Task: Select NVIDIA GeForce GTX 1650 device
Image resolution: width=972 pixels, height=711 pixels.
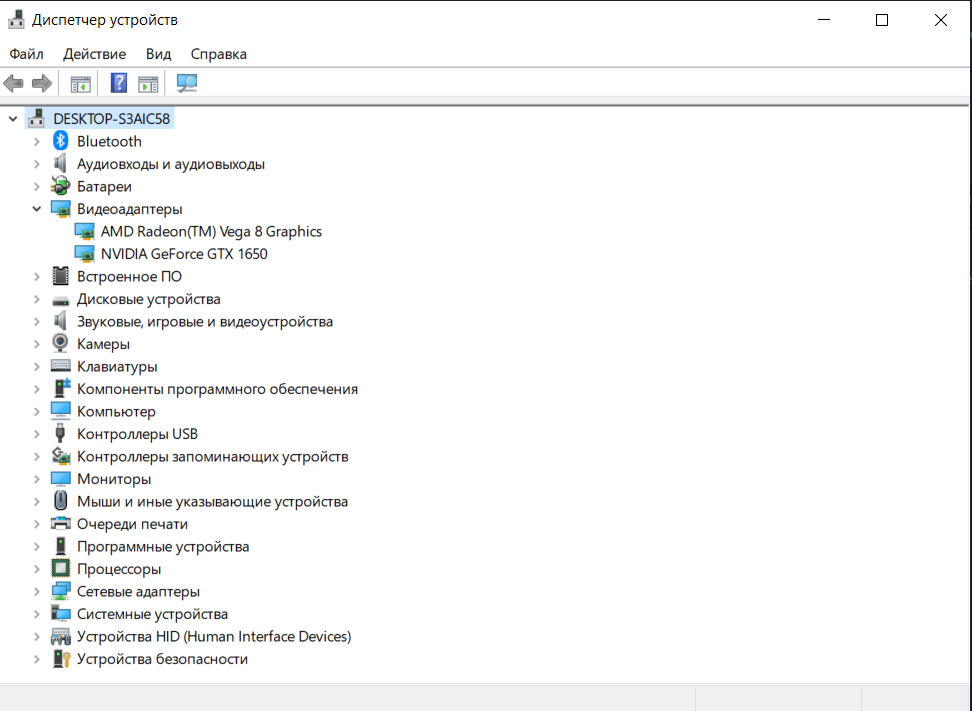Action: pyautogui.click(x=184, y=254)
